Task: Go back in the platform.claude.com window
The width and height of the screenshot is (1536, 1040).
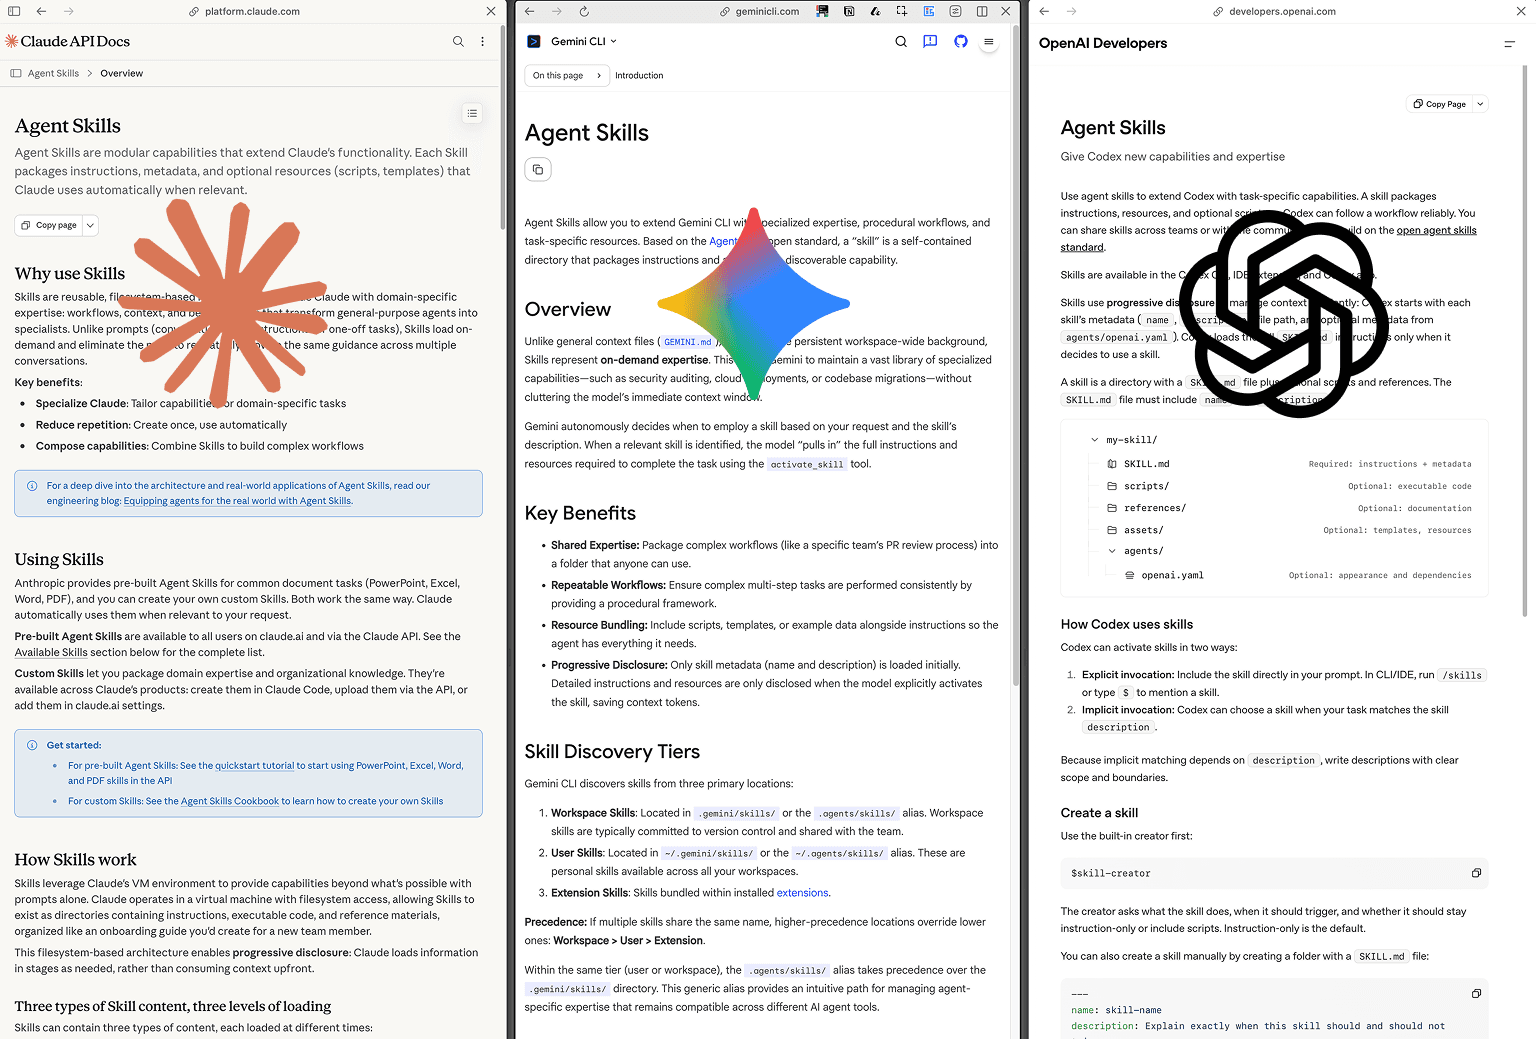Action: (x=41, y=11)
